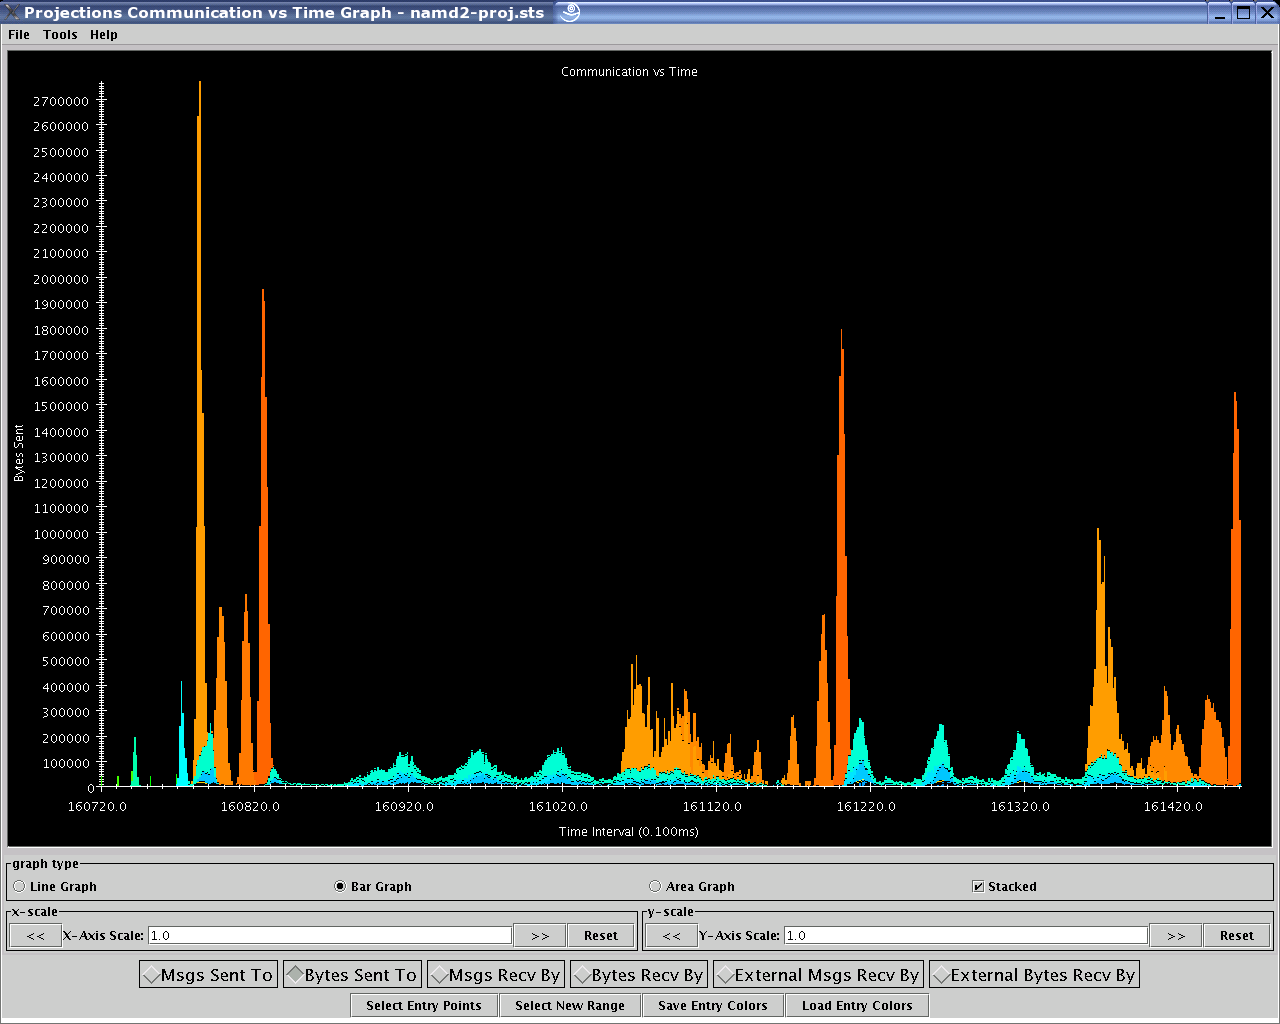Close the Projections window
The height and width of the screenshot is (1024, 1280).
click(x=1265, y=12)
